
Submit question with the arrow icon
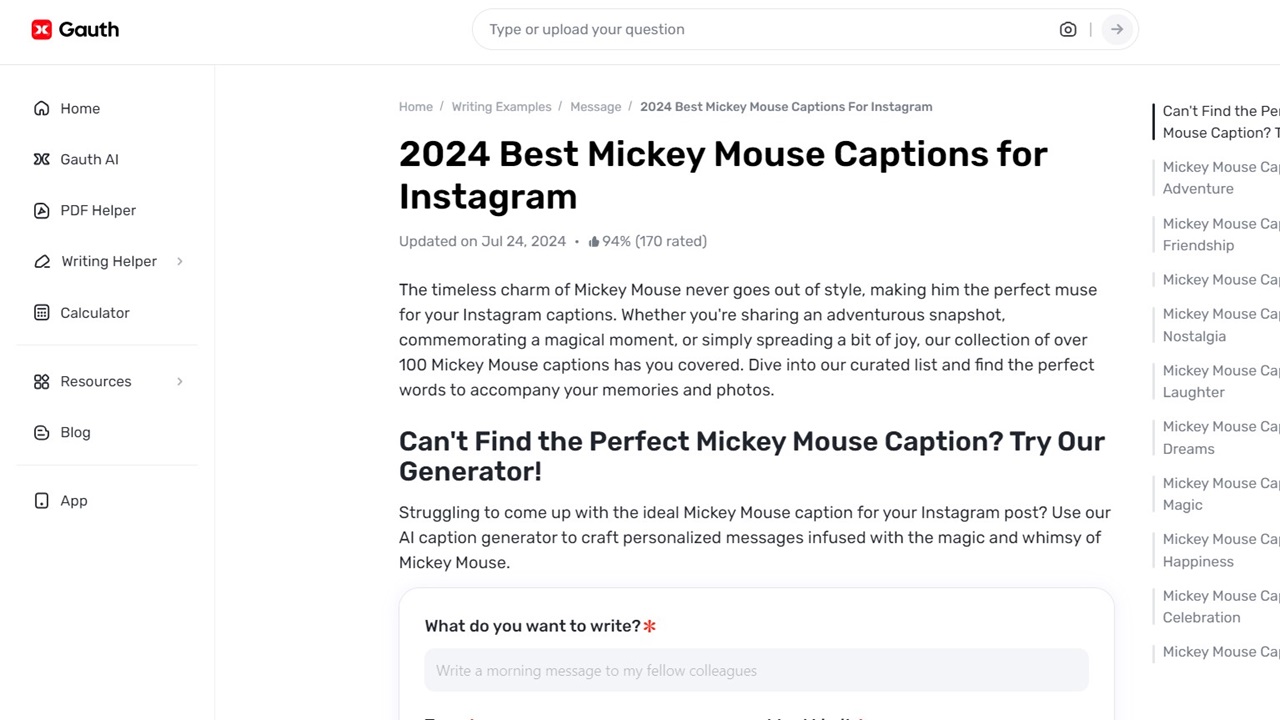click(1116, 29)
